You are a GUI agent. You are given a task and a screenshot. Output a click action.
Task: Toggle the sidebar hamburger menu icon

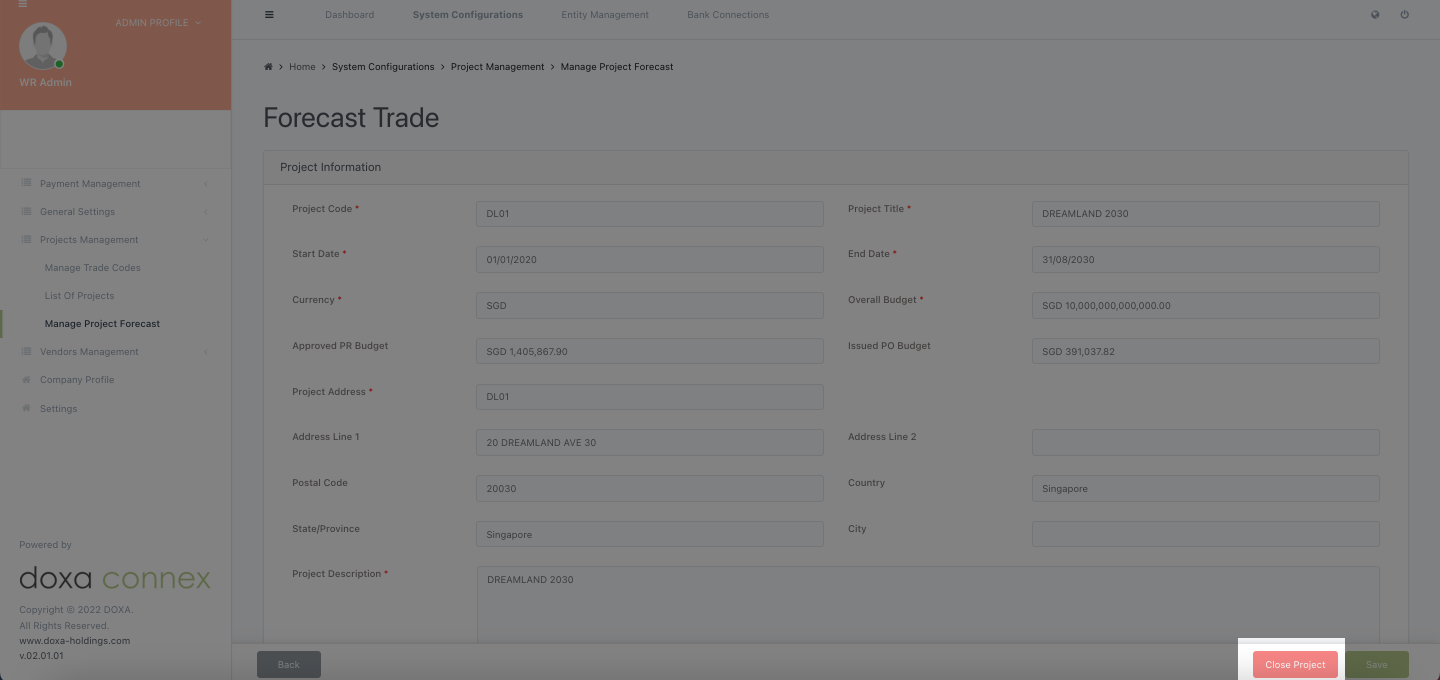coord(269,15)
